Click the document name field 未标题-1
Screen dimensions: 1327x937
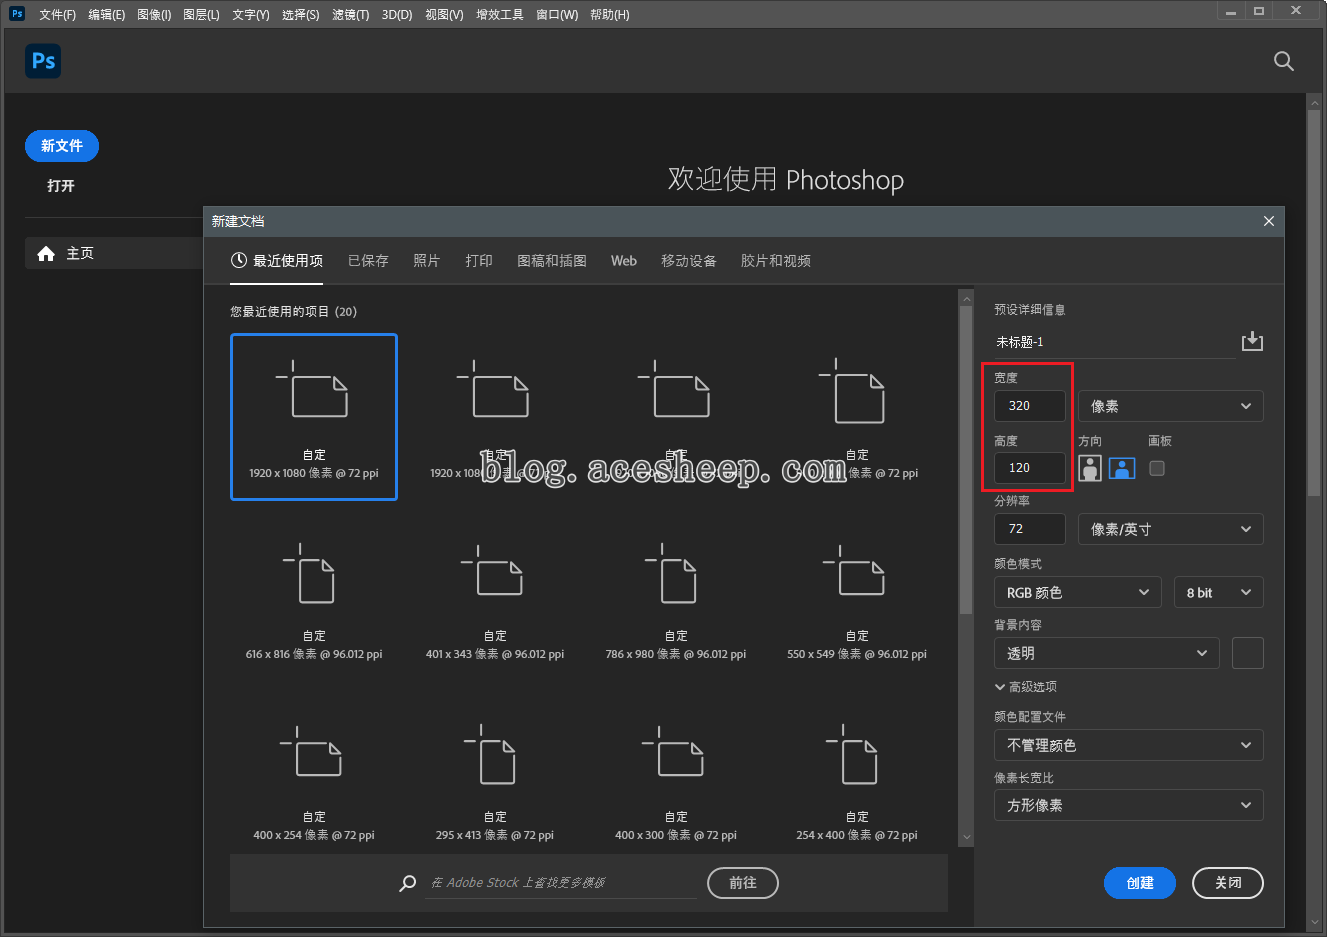pyautogui.click(x=1113, y=342)
